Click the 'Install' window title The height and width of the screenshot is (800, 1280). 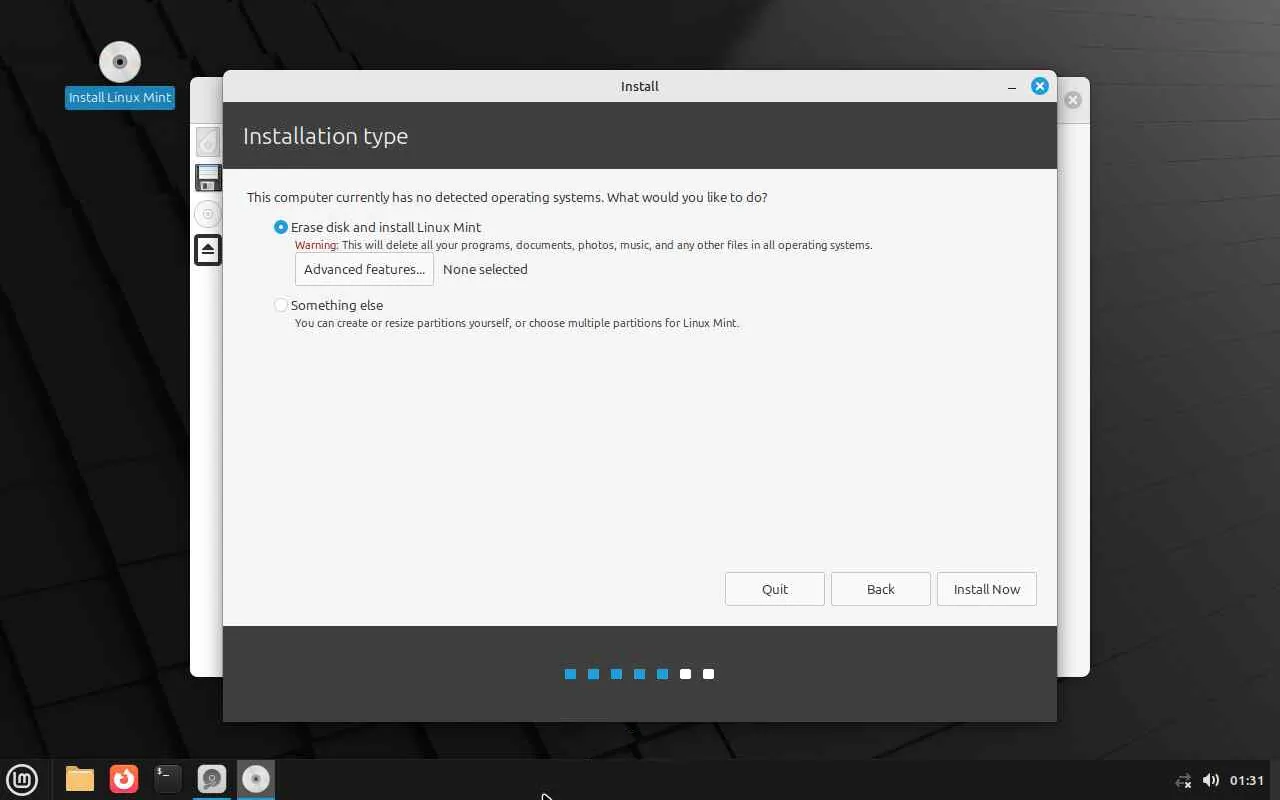point(640,86)
